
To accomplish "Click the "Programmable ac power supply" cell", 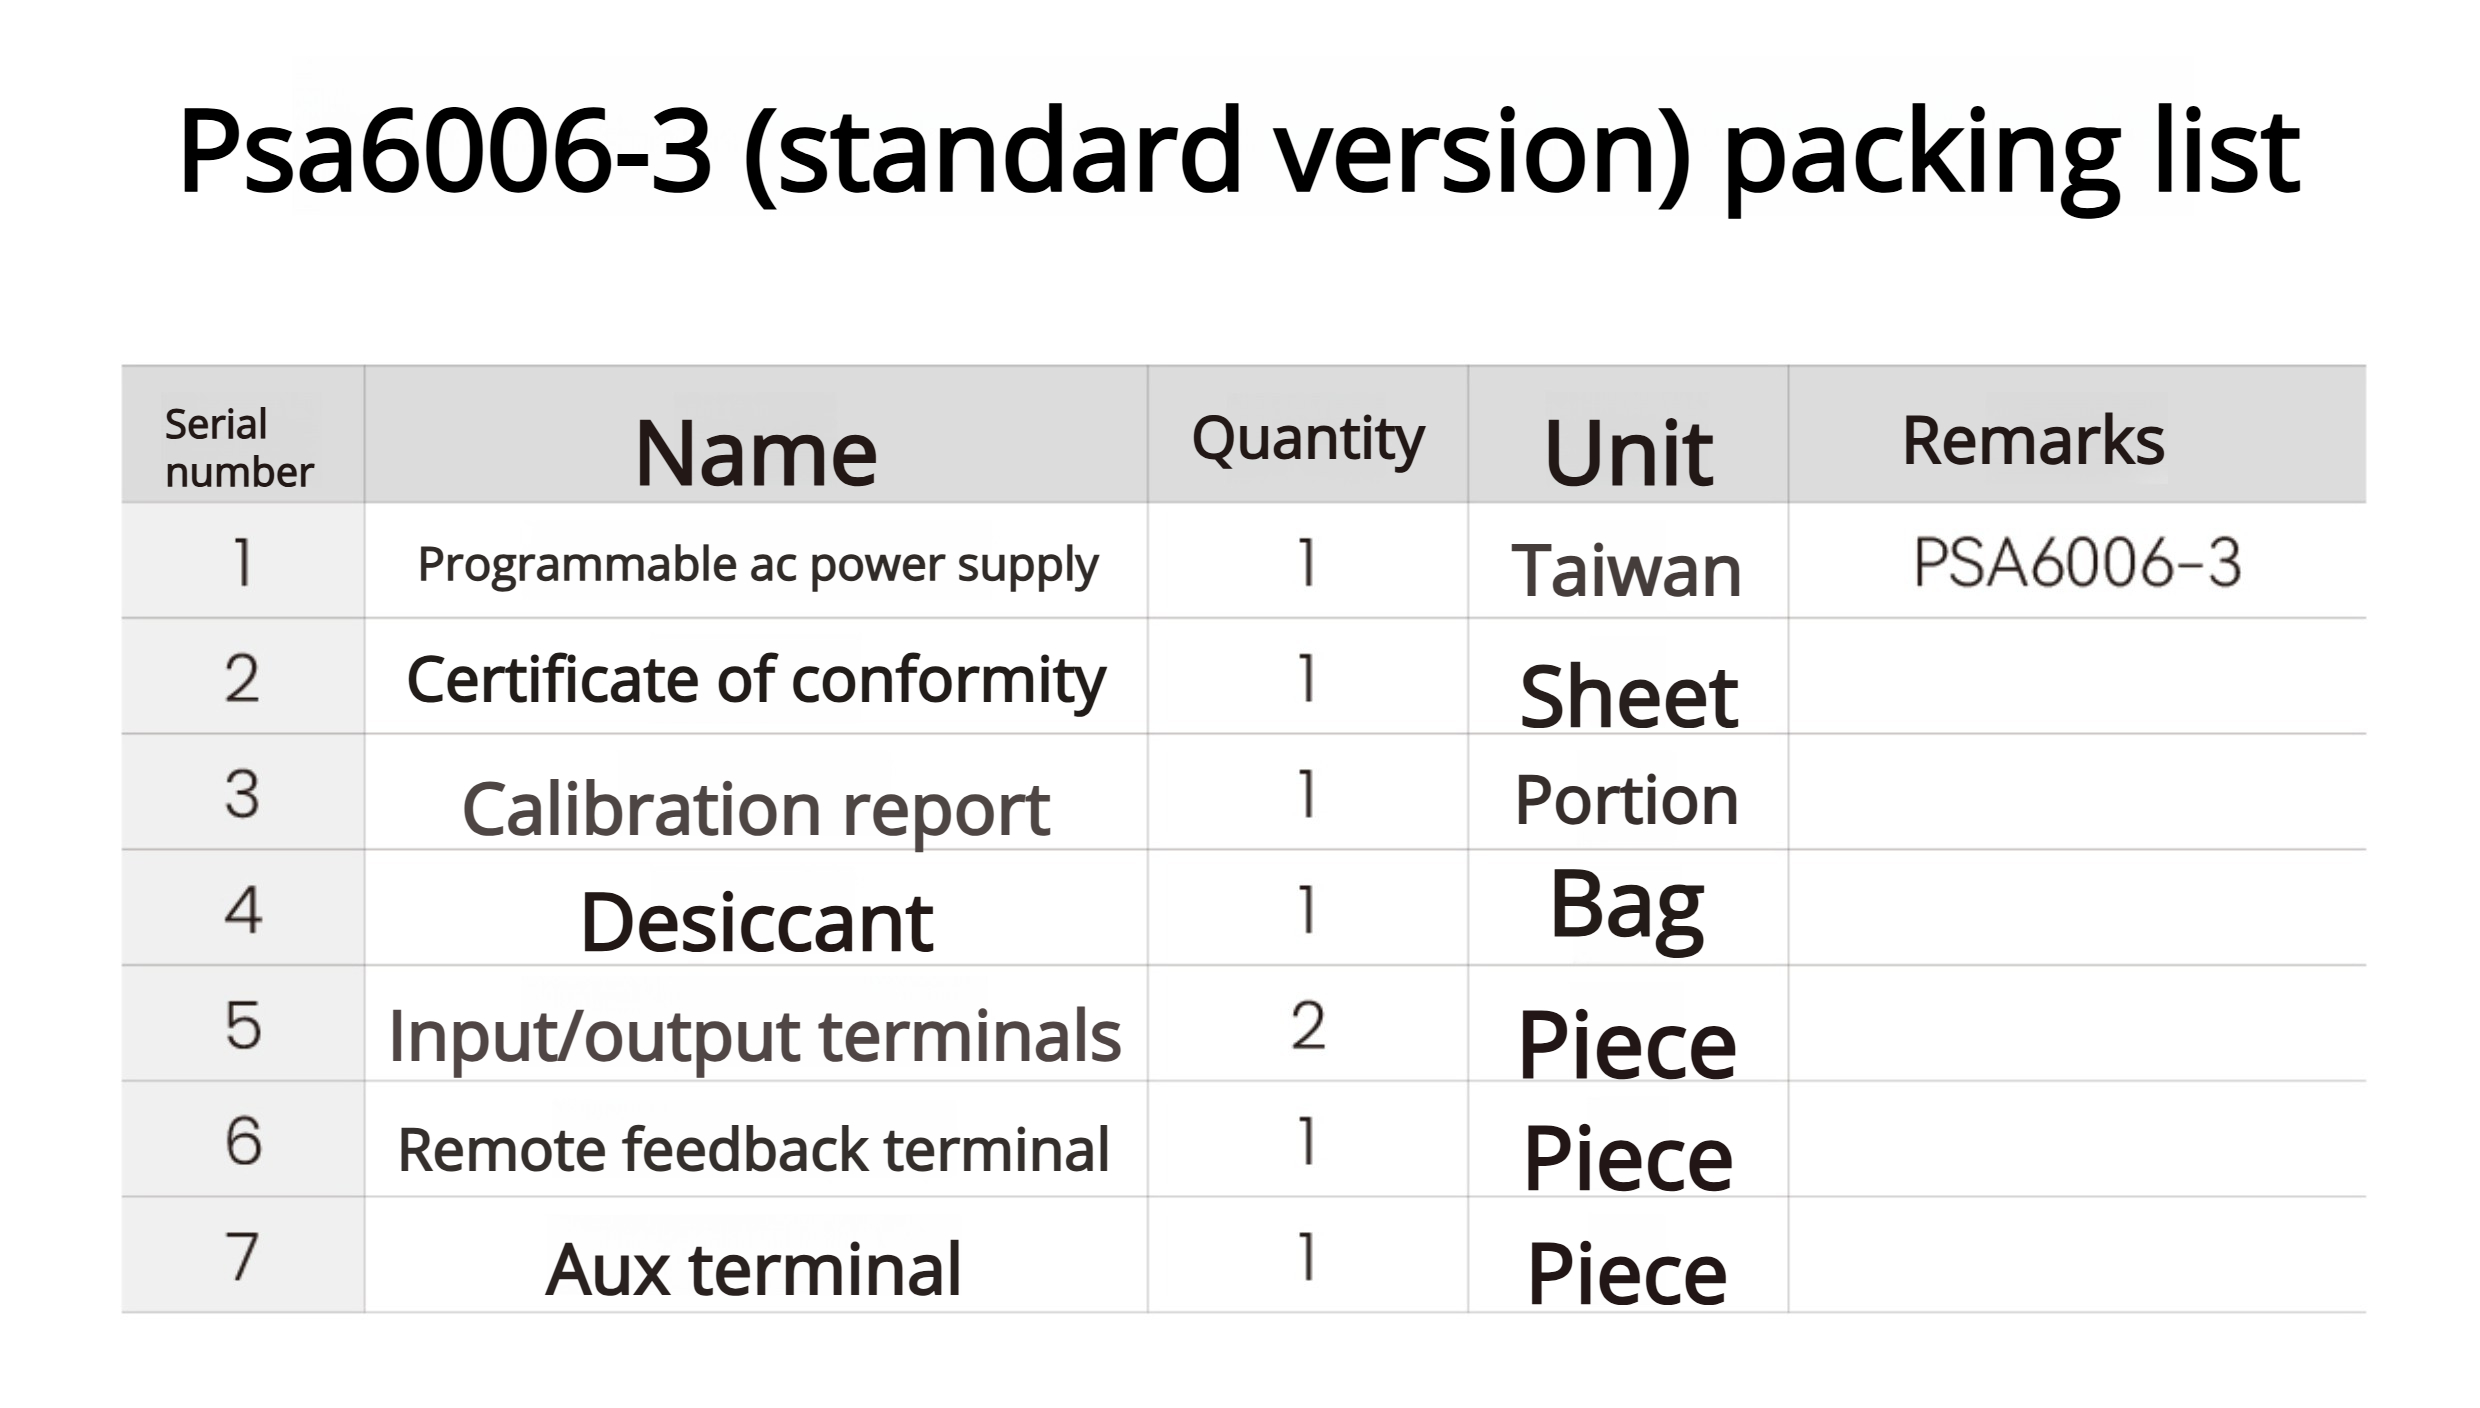I will tap(757, 564).
